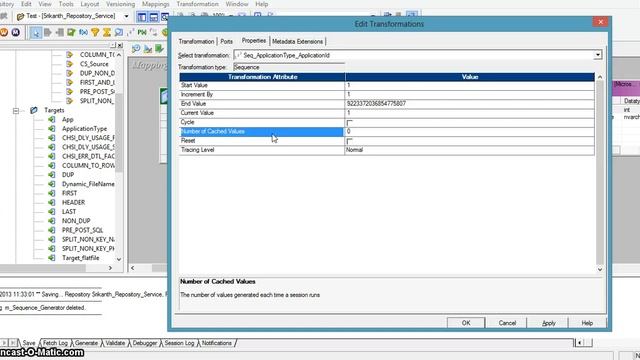Click the Number of Cached Values value field

coord(469,131)
